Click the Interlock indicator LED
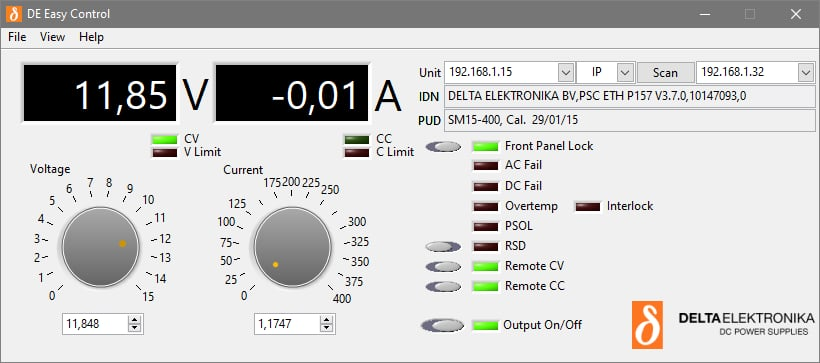Viewport: 820px width, 363px height. (588, 207)
